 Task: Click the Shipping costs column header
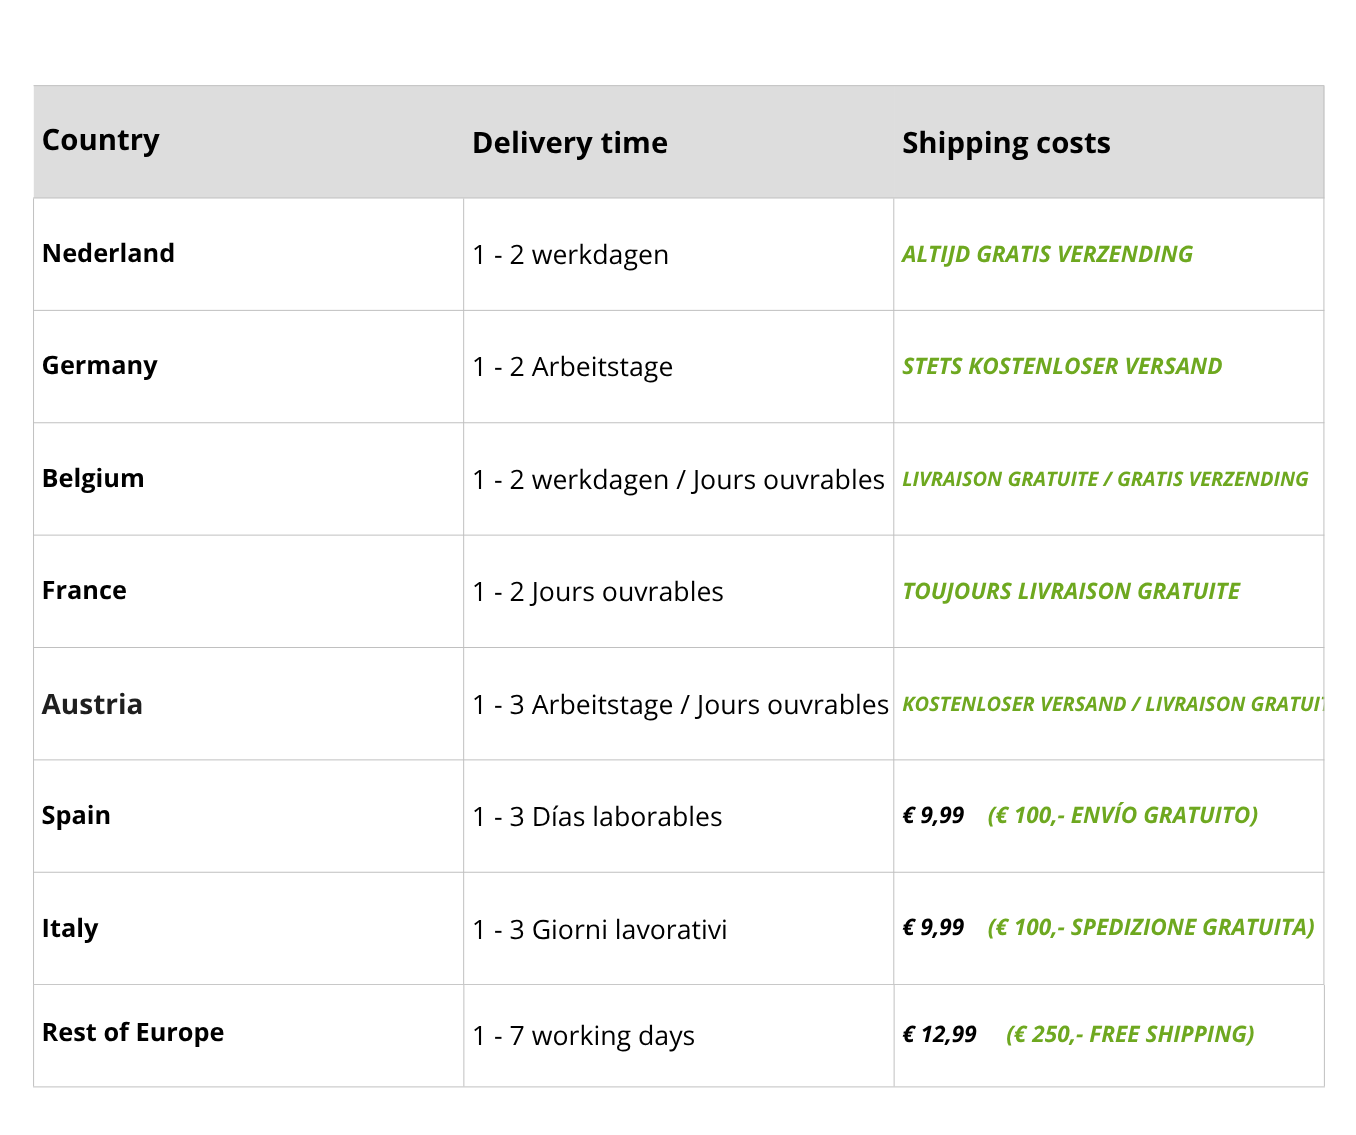[x=1006, y=143]
